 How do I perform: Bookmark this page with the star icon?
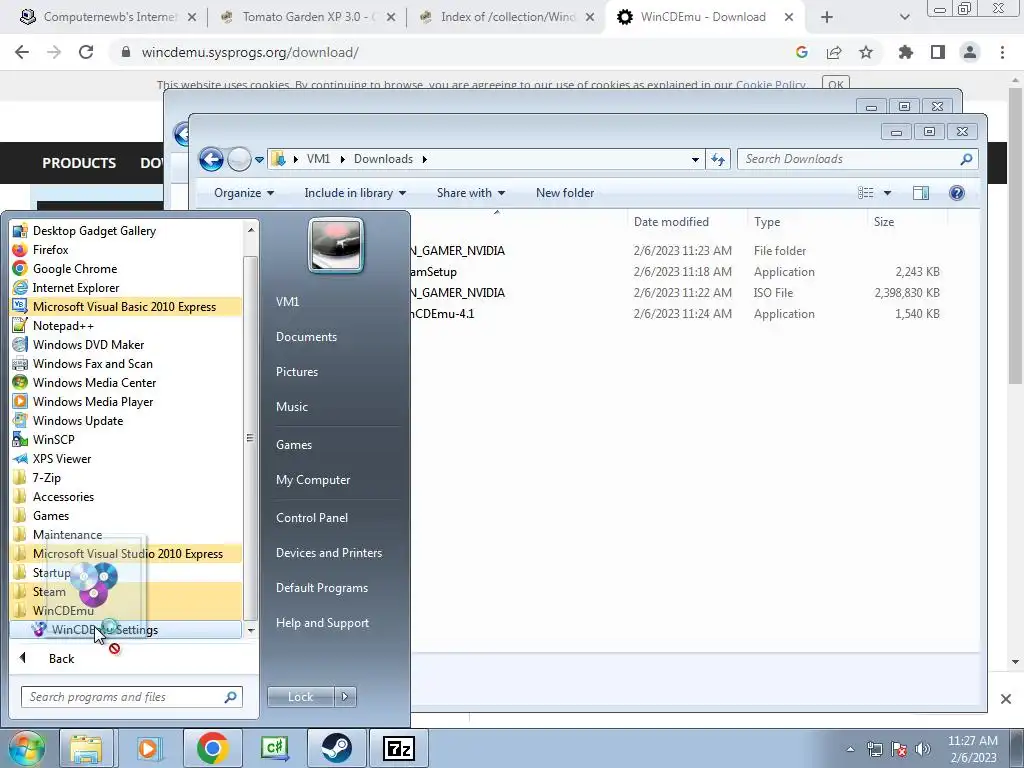tap(866, 52)
